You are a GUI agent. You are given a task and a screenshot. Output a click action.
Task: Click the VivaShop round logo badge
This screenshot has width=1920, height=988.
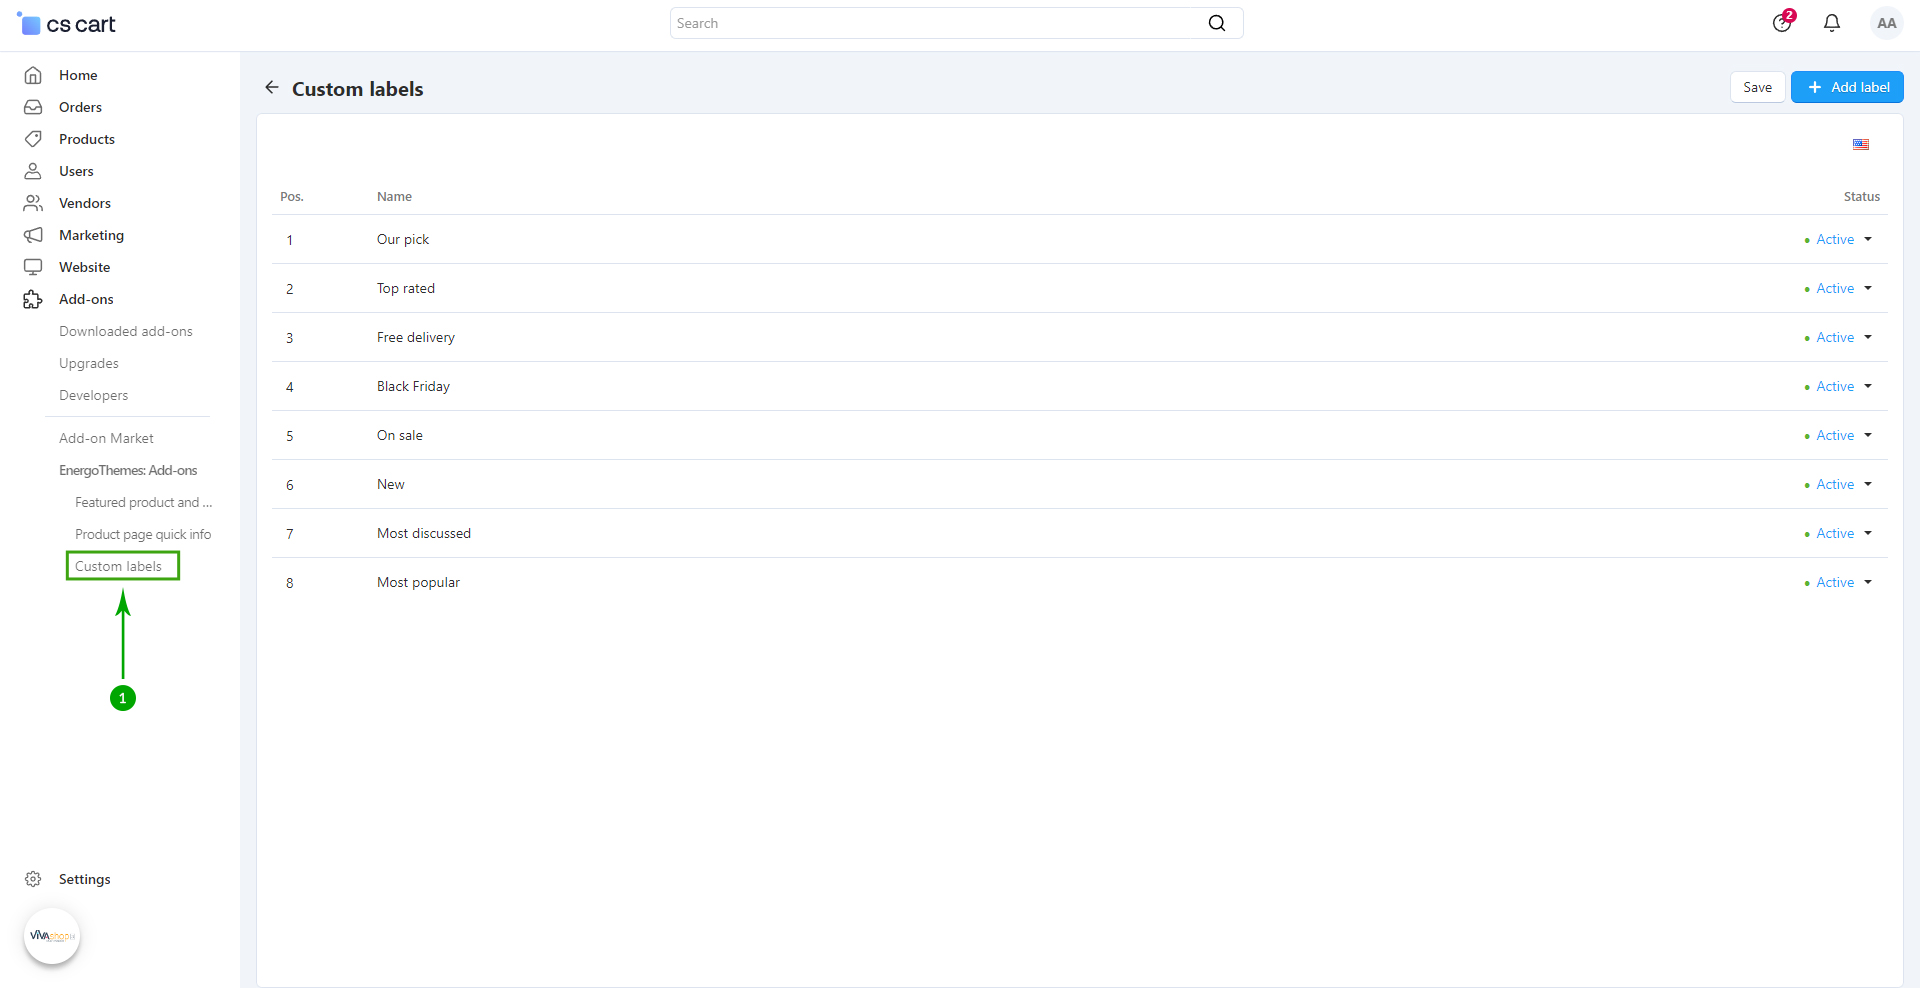point(52,936)
